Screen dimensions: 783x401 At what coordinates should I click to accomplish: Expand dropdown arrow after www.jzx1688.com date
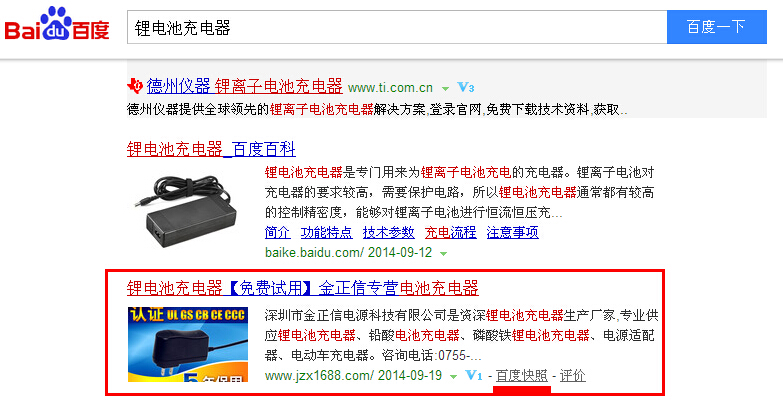(453, 377)
